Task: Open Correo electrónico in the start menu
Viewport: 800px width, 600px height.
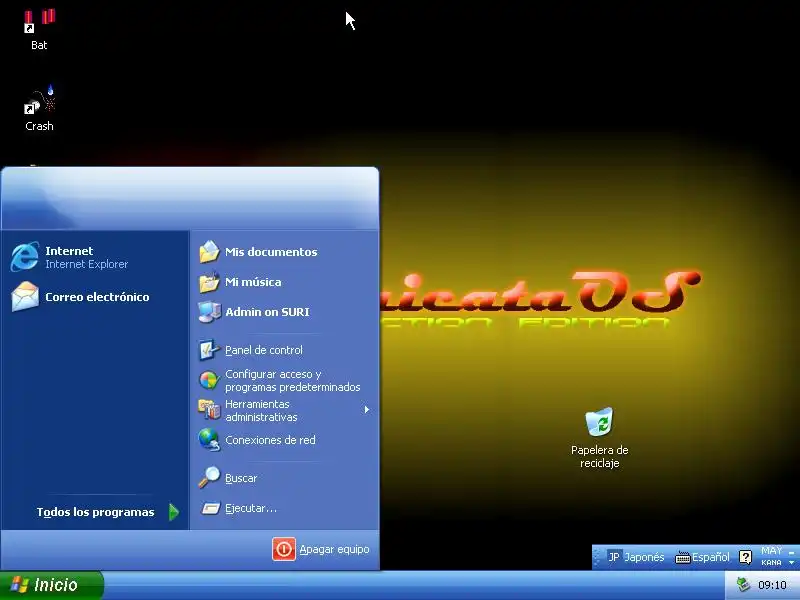Action: (95, 297)
